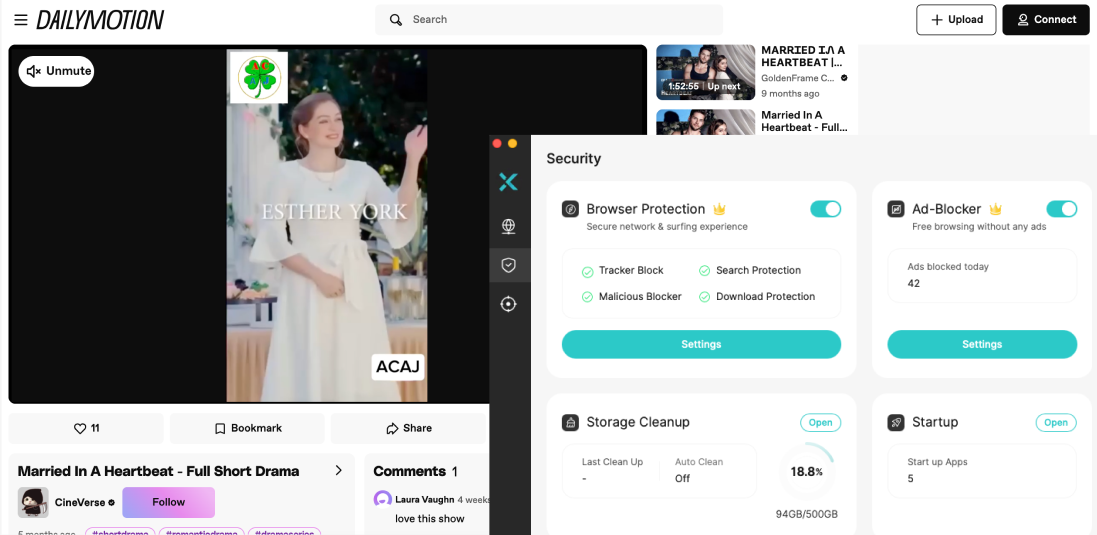Bookmark this video
This screenshot has width=1097, height=535.
[247, 428]
